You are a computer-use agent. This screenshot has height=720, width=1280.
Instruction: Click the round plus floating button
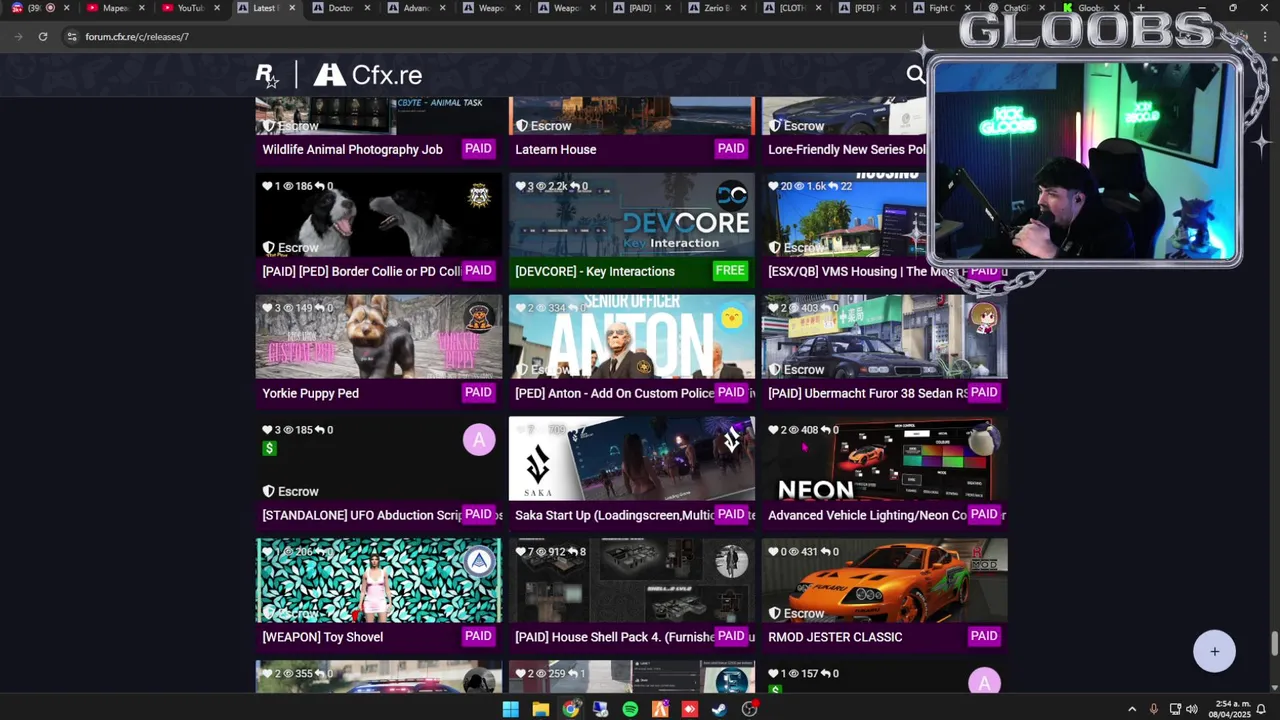1214,651
